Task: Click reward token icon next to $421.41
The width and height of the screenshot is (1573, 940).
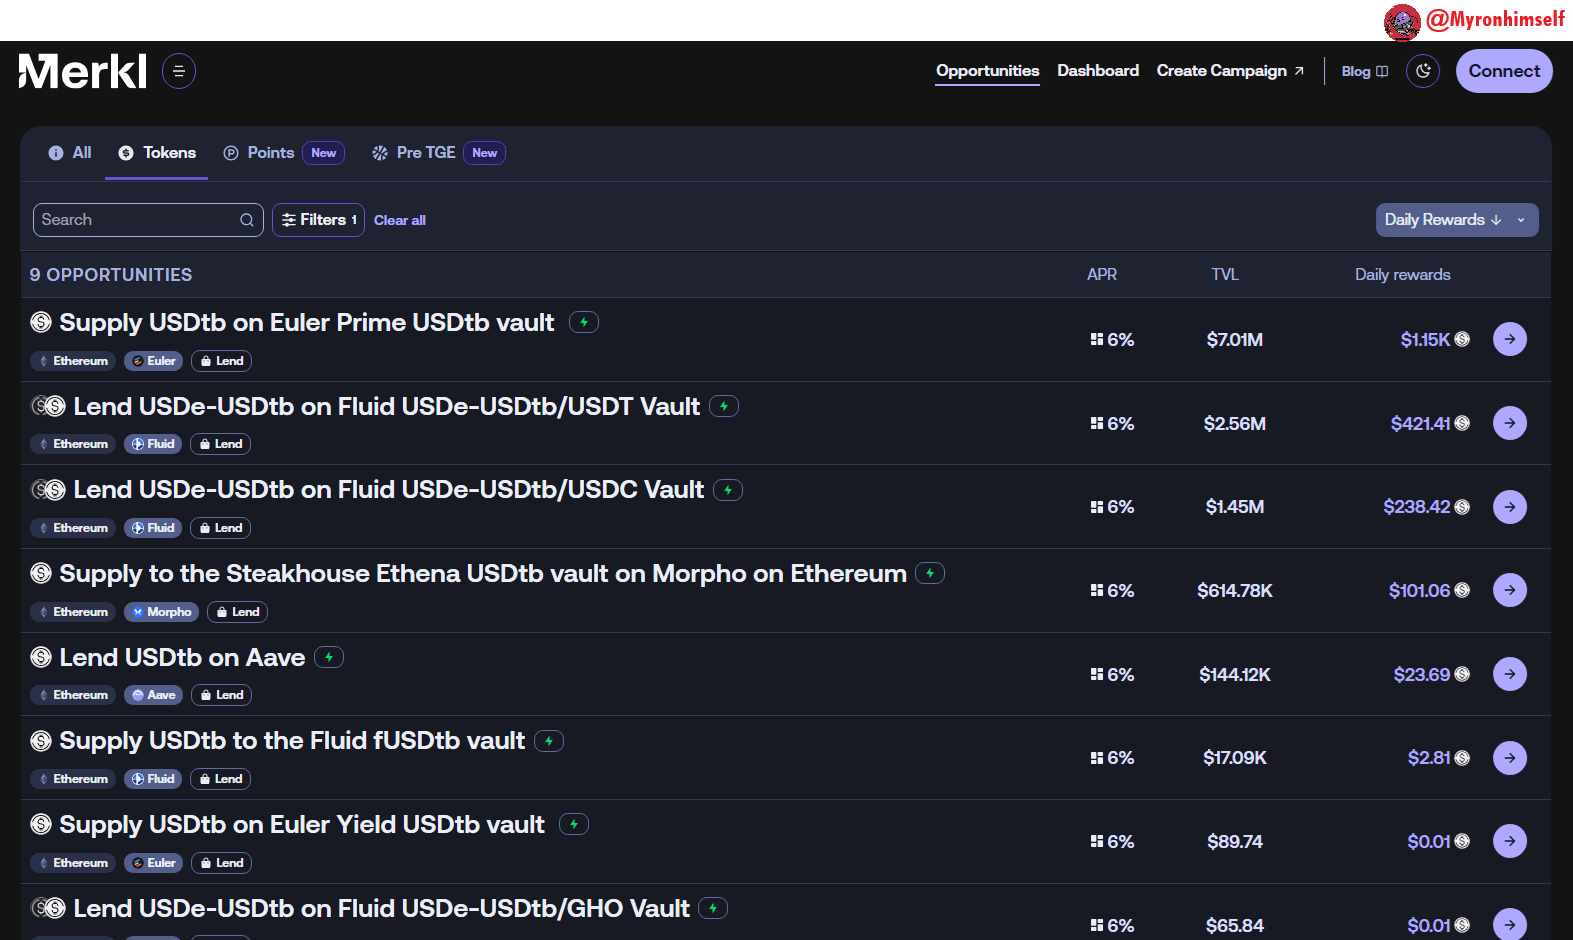Action: point(1462,423)
